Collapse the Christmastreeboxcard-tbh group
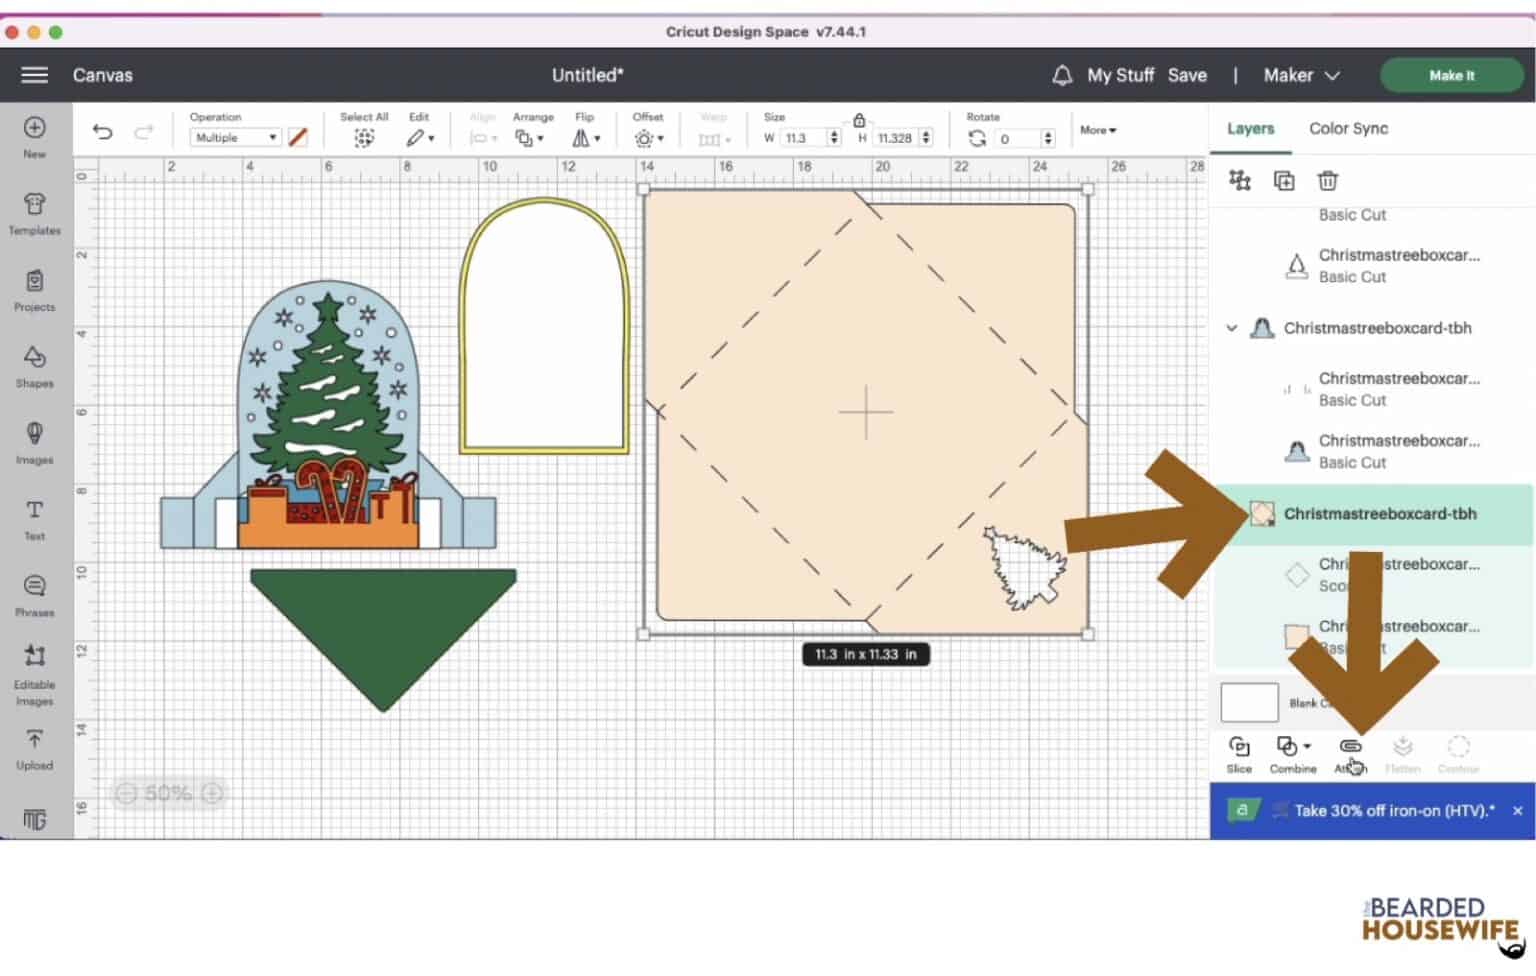 (1232, 328)
